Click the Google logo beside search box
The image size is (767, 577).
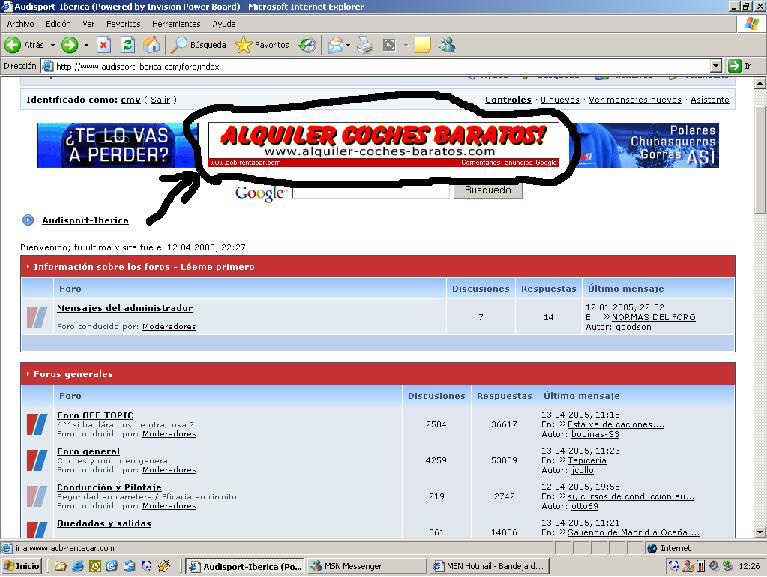[x=260, y=193]
